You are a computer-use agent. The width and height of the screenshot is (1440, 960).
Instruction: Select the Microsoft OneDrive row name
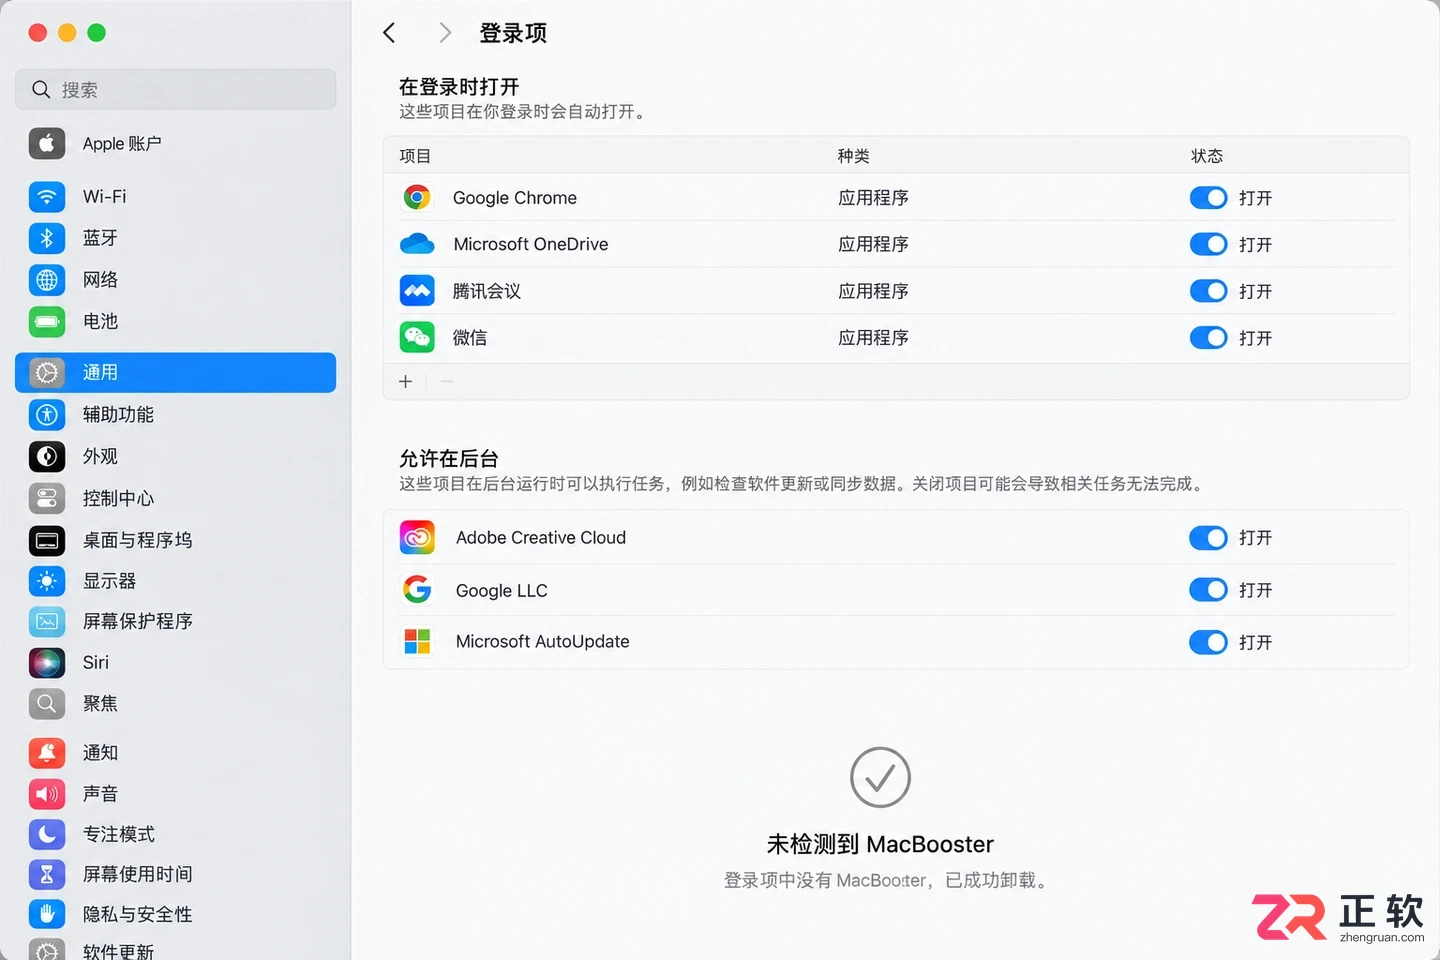(531, 244)
